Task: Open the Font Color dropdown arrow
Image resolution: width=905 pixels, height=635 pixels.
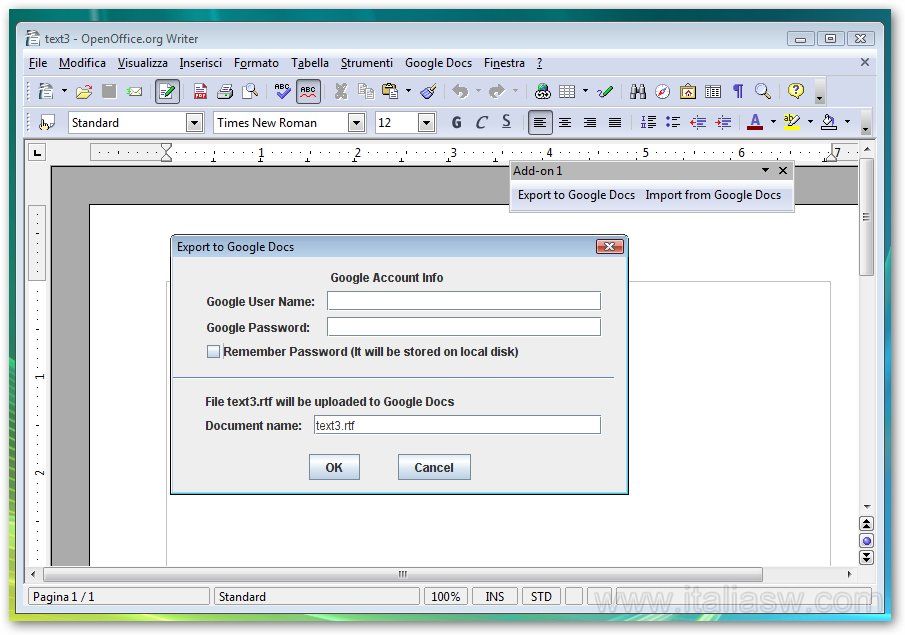Action: 773,122
